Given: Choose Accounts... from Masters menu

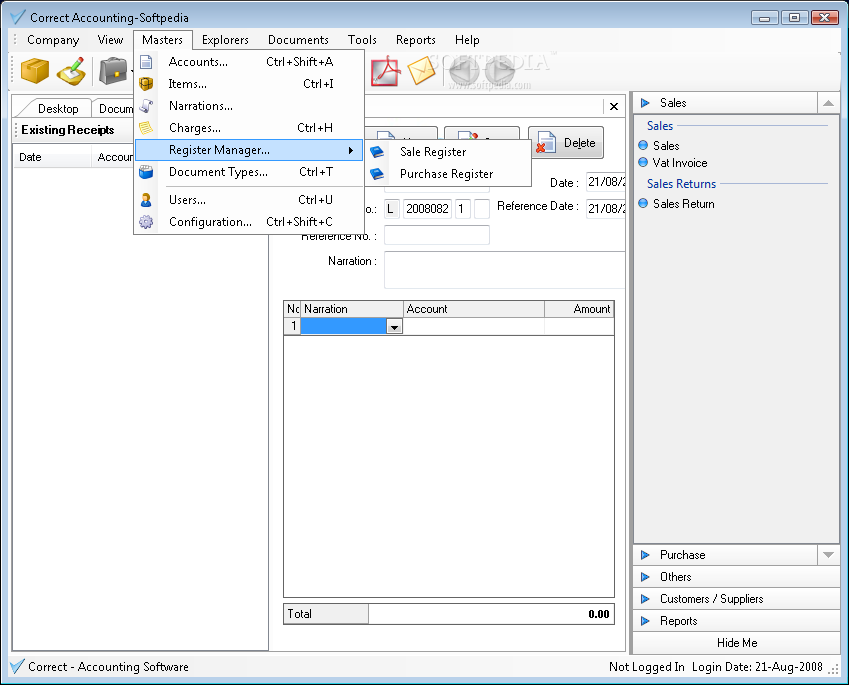Looking at the screenshot, I should (x=249, y=62).
